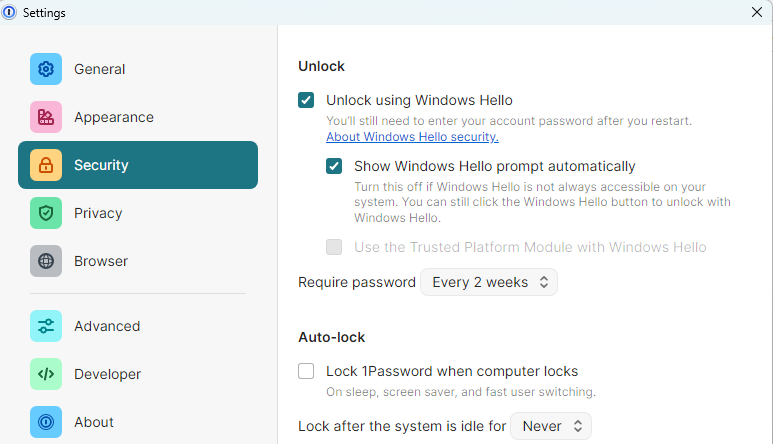
Task: Open the idle lock time dropdown
Action: (x=551, y=426)
